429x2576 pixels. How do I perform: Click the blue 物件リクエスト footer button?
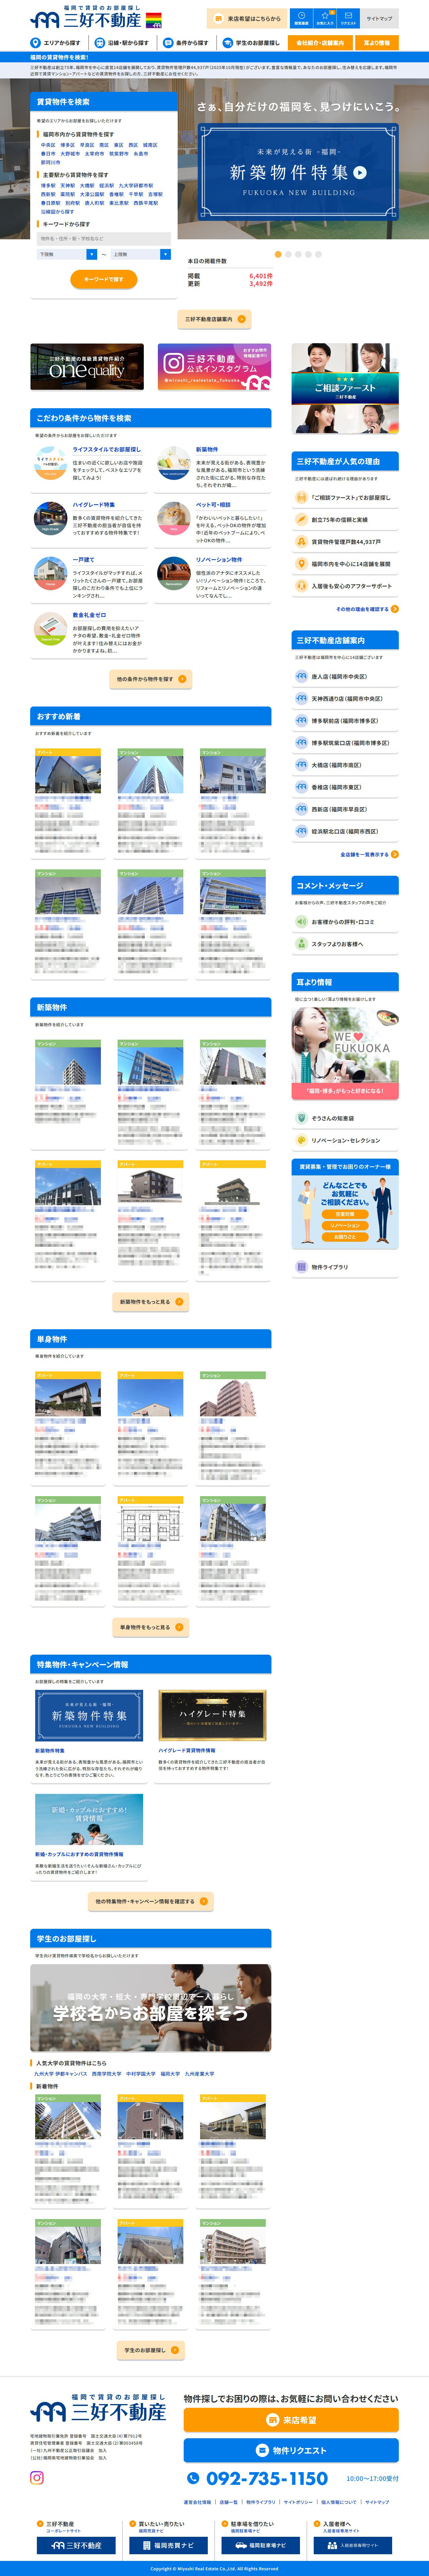click(291, 2450)
